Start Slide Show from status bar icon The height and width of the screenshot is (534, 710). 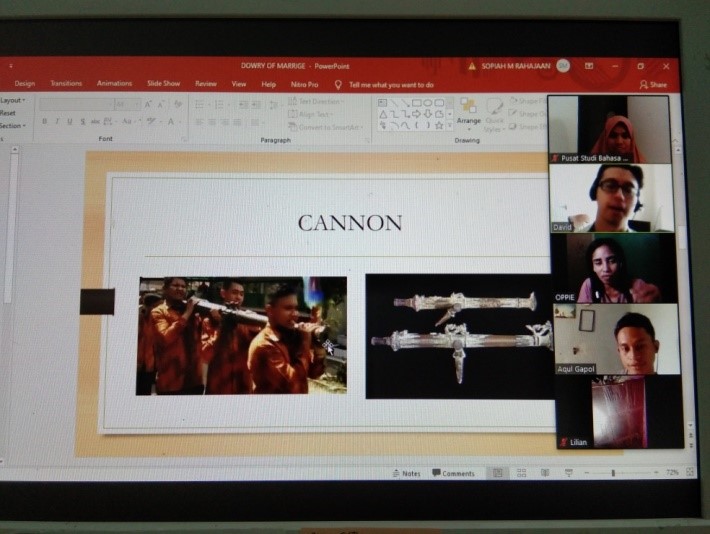[x=569, y=473]
